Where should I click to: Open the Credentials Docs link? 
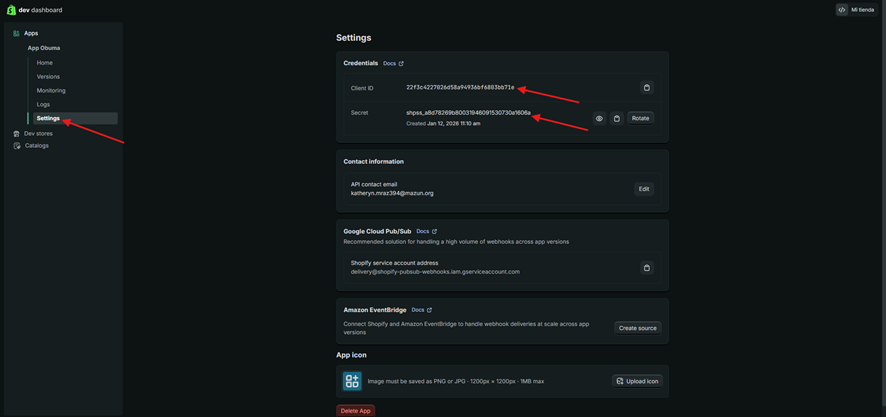coord(393,63)
